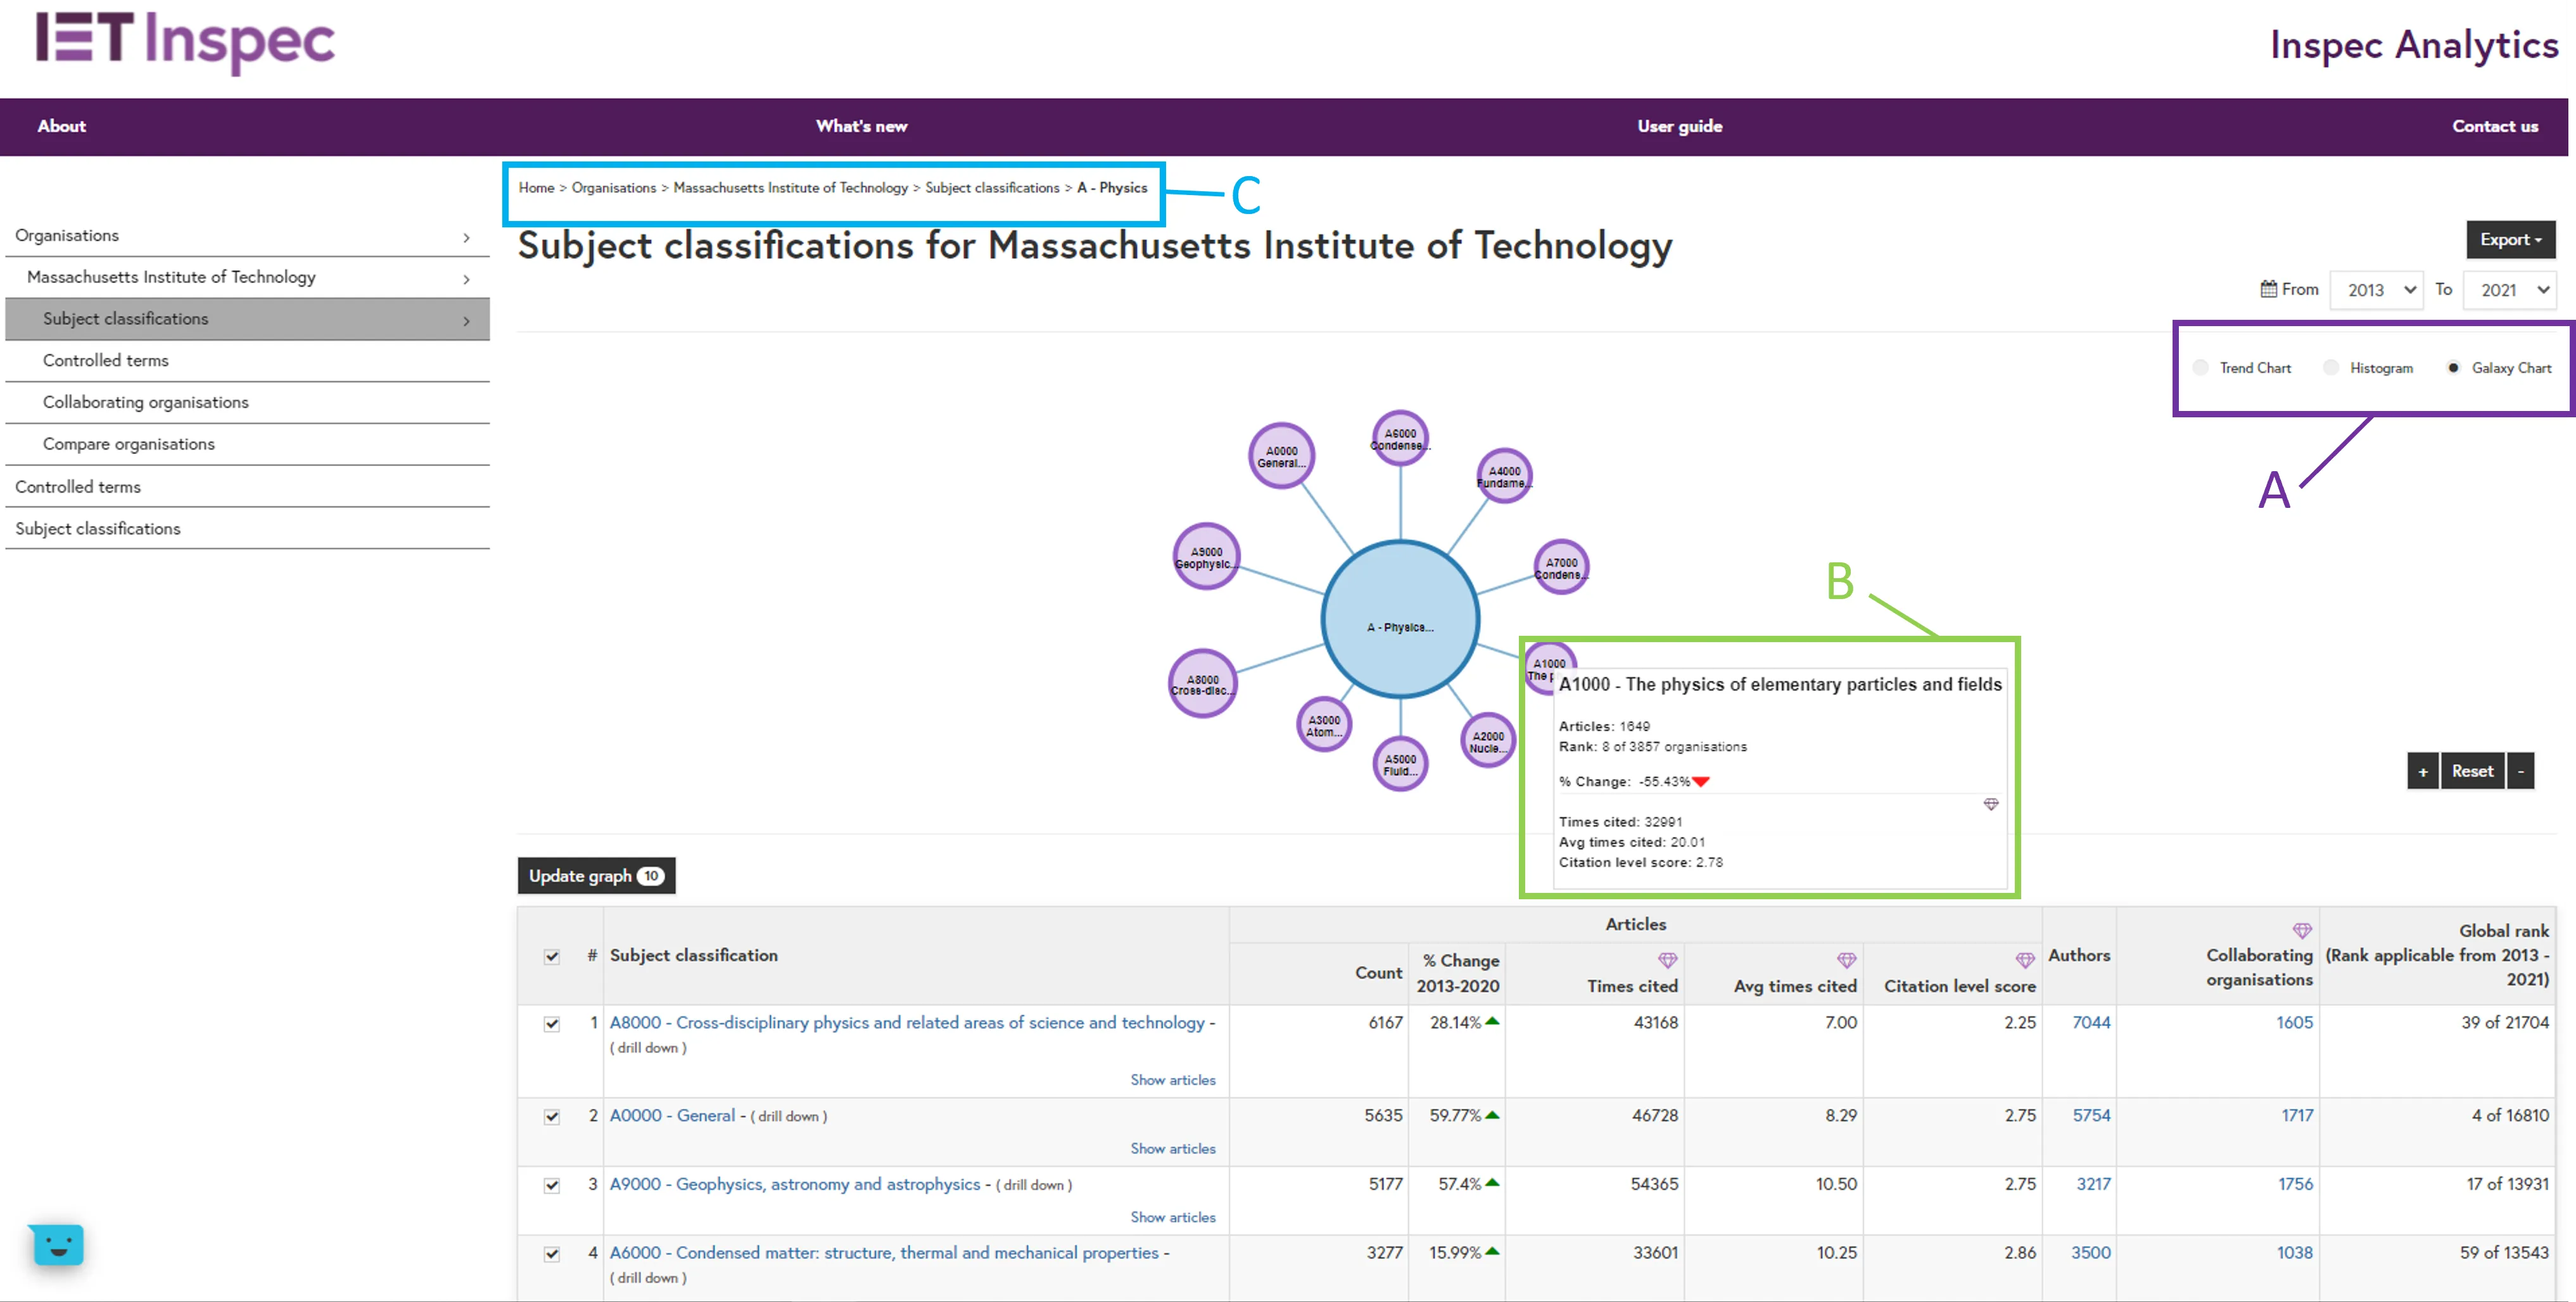The image size is (2576, 1302).
Task: Click diamond icon above Times cited column
Action: (x=1667, y=960)
